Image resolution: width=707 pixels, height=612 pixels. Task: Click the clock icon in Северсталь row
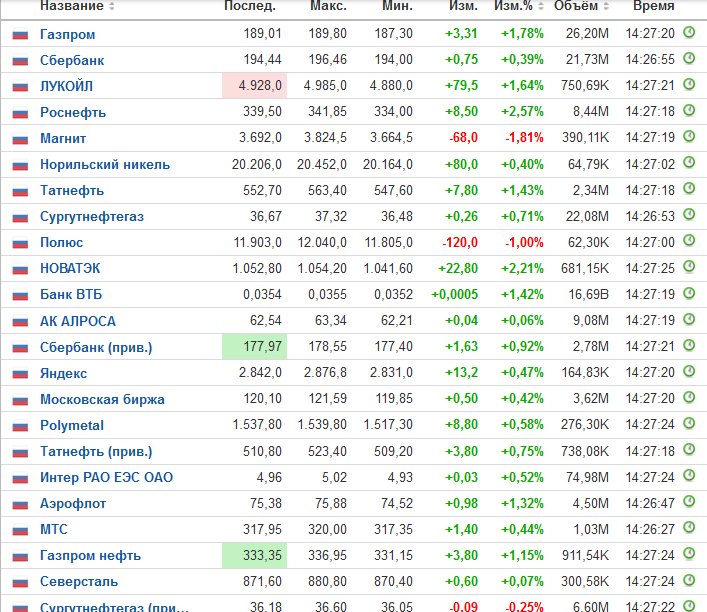click(x=689, y=580)
